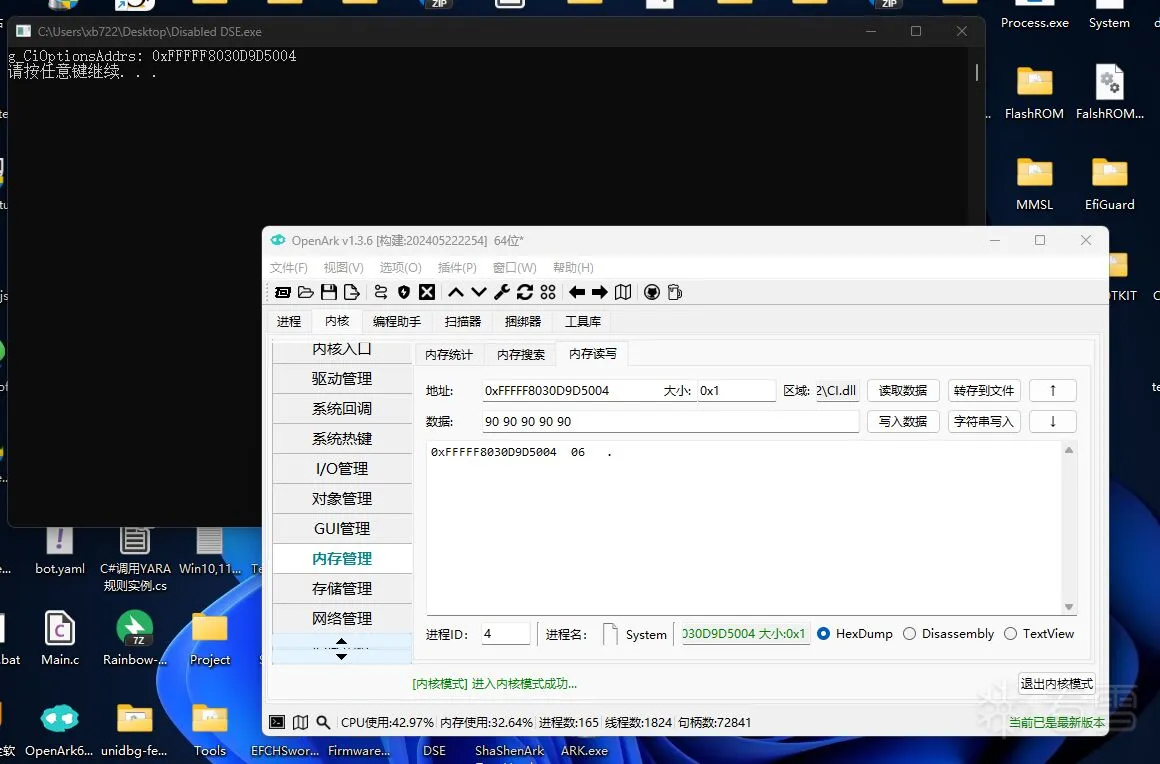Click the 进程ID input field
This screenshot has width=1160, height=764.
pos(505,634)
